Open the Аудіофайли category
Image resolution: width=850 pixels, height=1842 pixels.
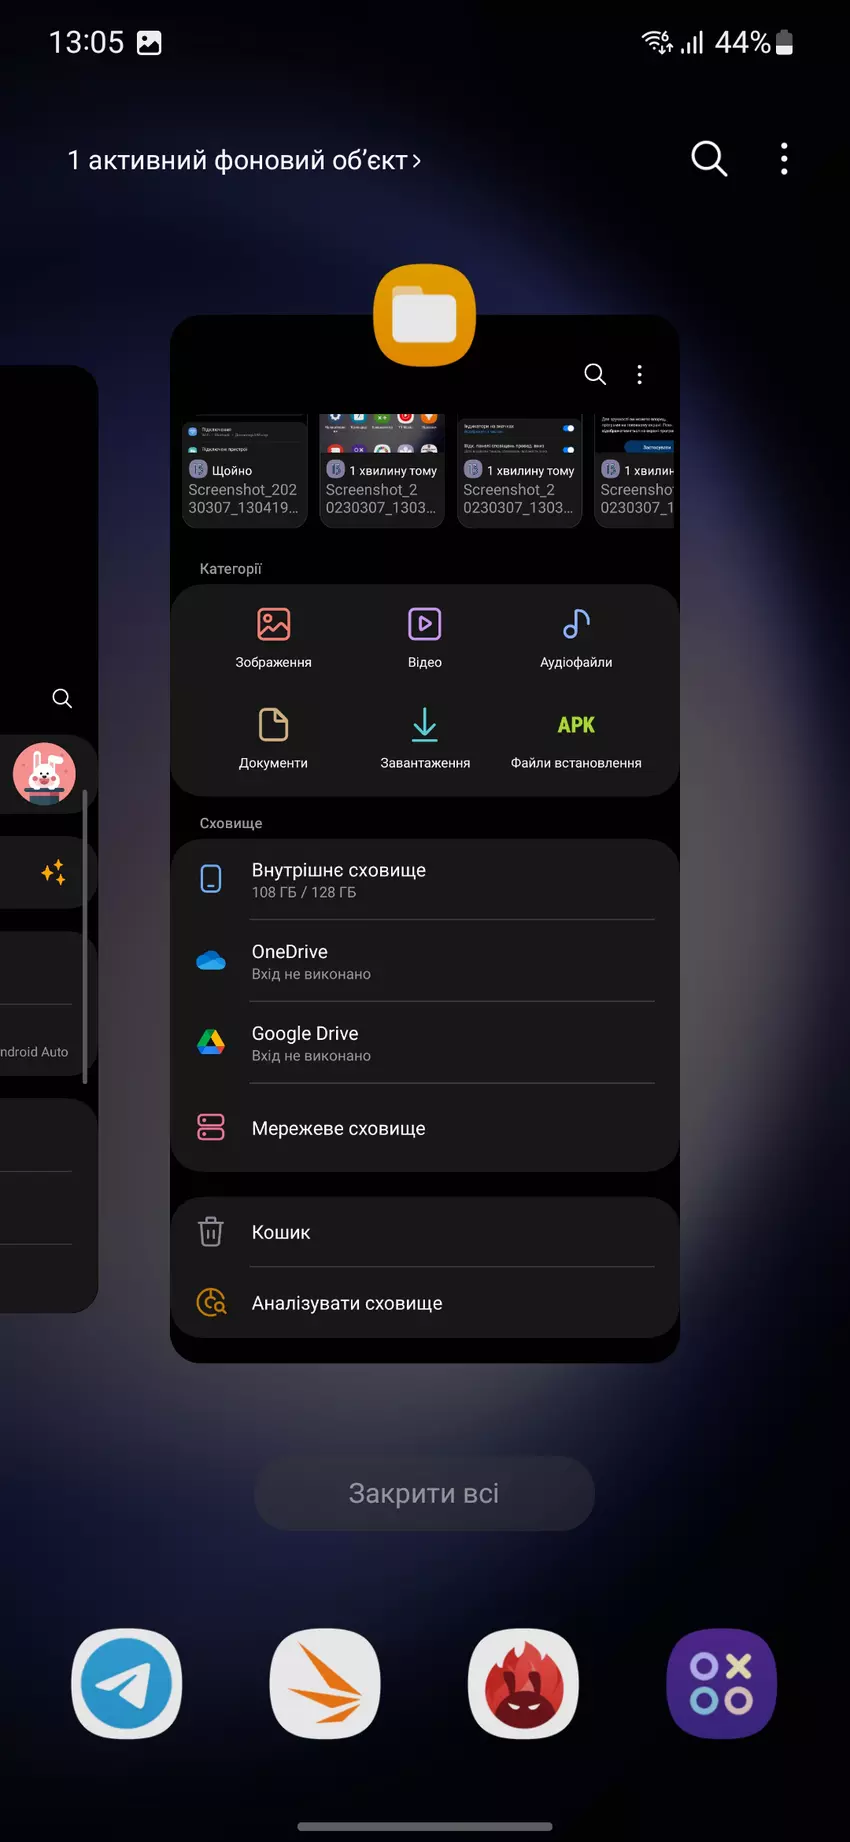576,637
